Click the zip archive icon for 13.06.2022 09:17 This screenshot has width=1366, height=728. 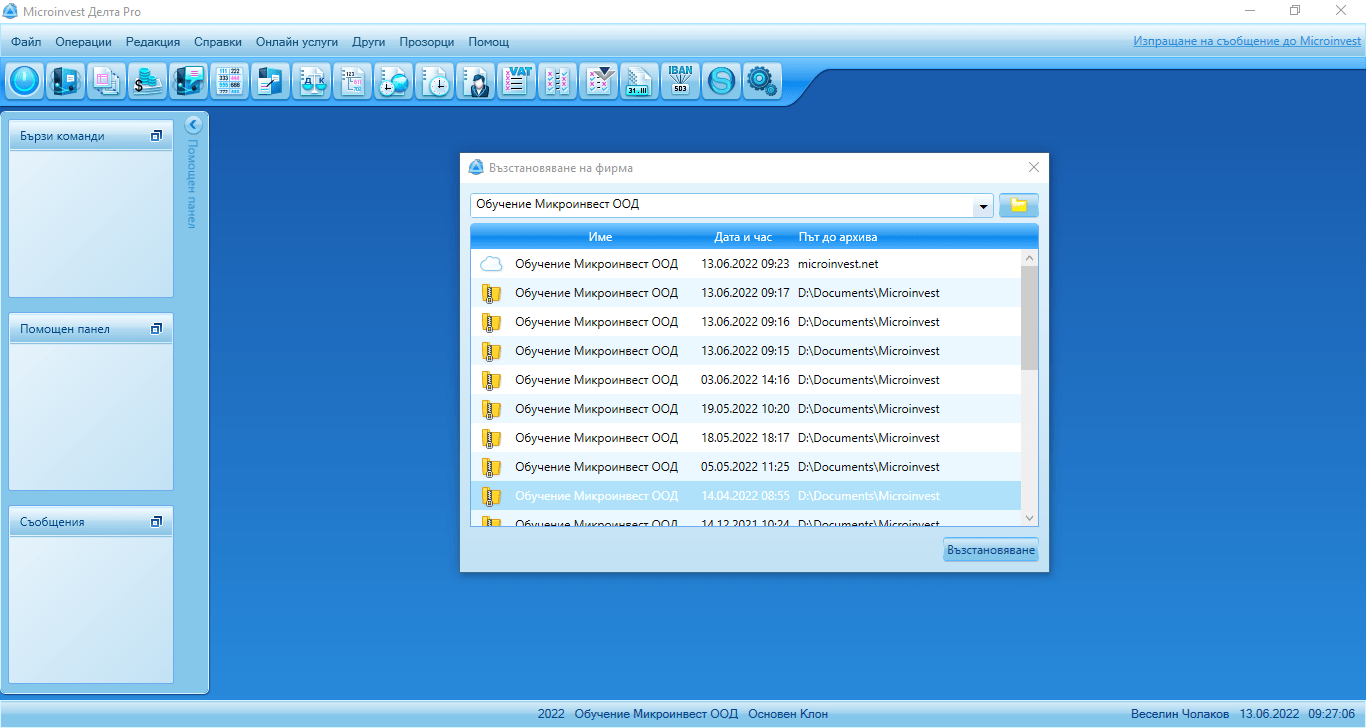(x=491, y=293)
